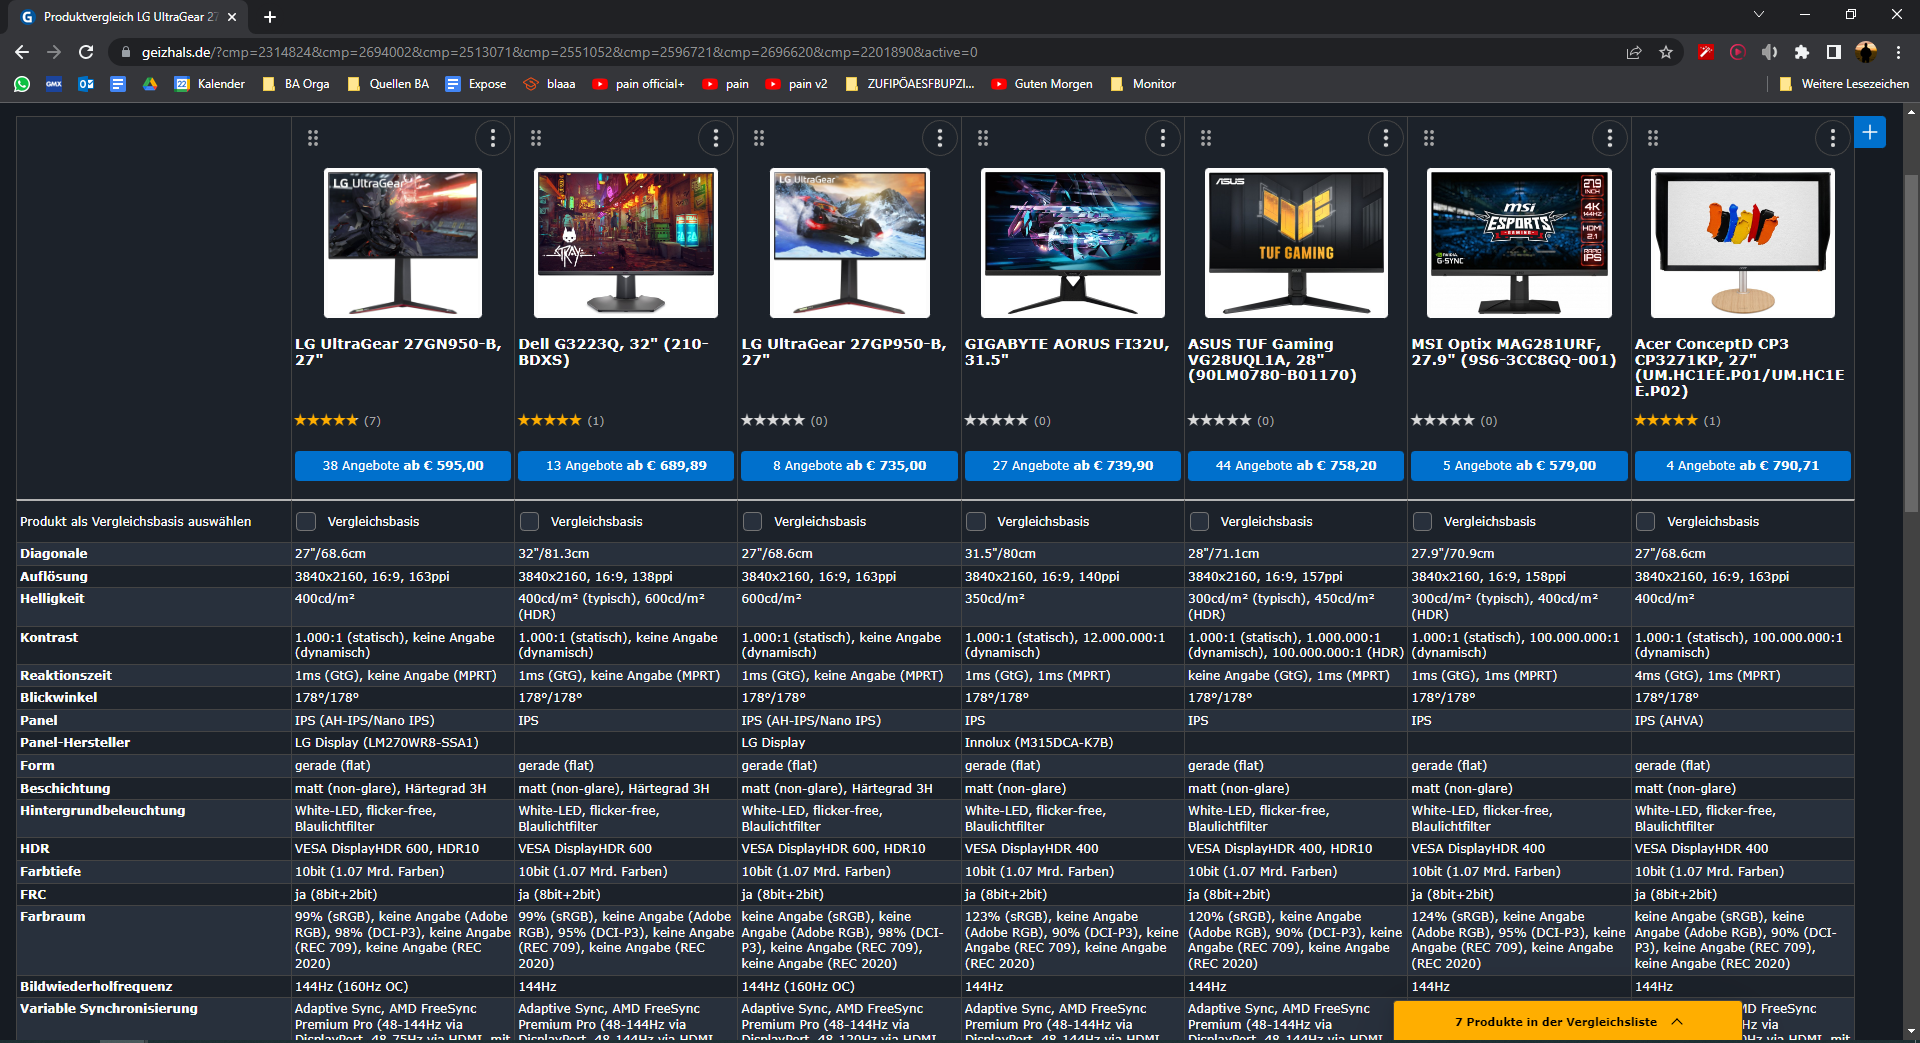
Task: View 4 Angebote ab € 790,71
Action: point(1743,466)
